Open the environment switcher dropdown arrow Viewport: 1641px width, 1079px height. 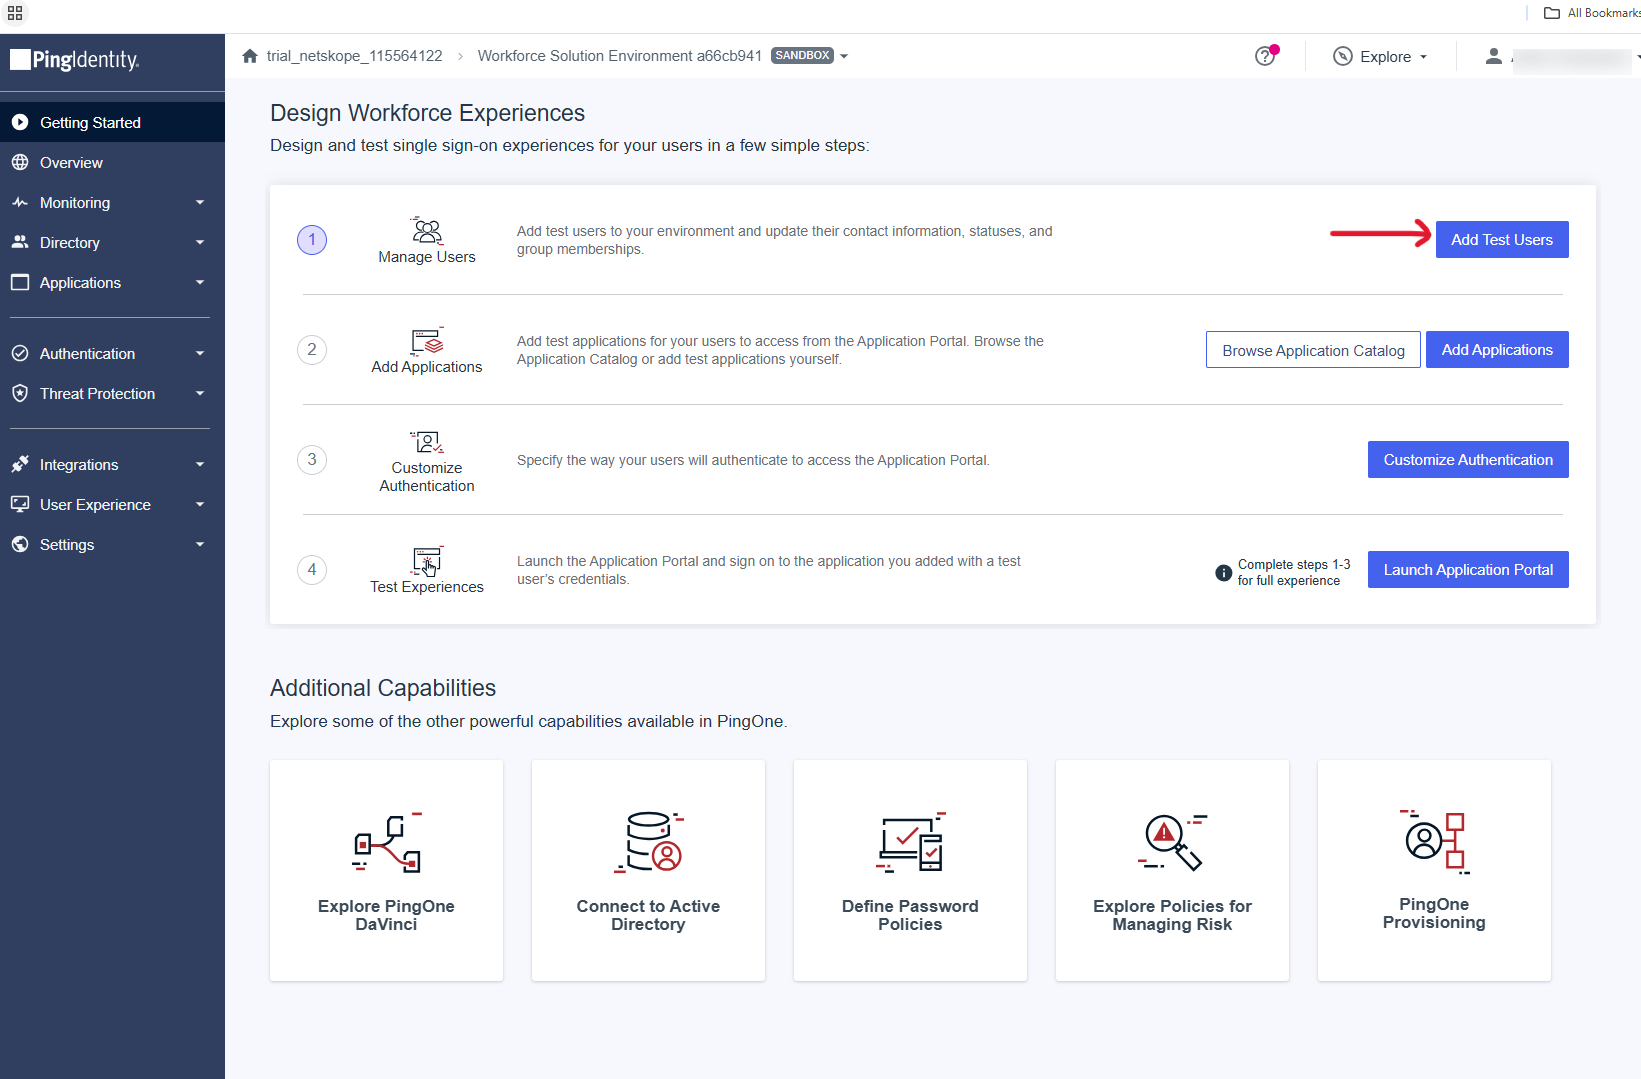pos(844,56)
